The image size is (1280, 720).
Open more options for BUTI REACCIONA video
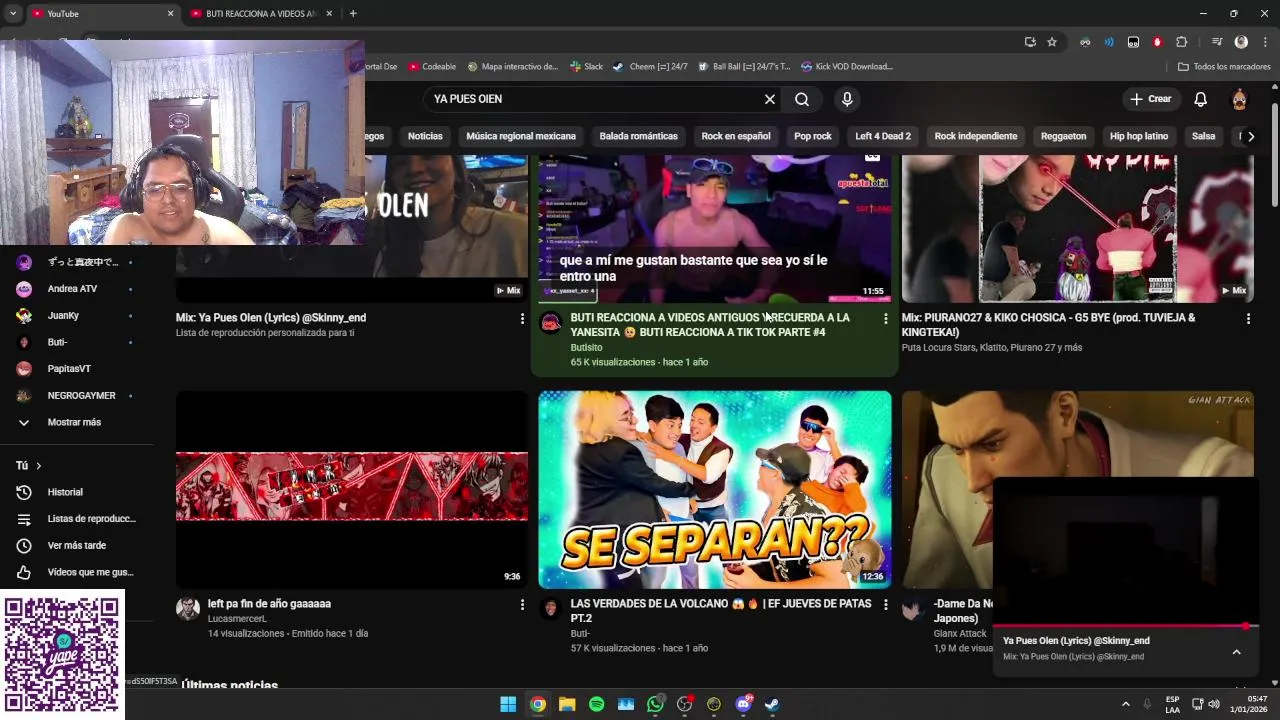pos(885,318)
